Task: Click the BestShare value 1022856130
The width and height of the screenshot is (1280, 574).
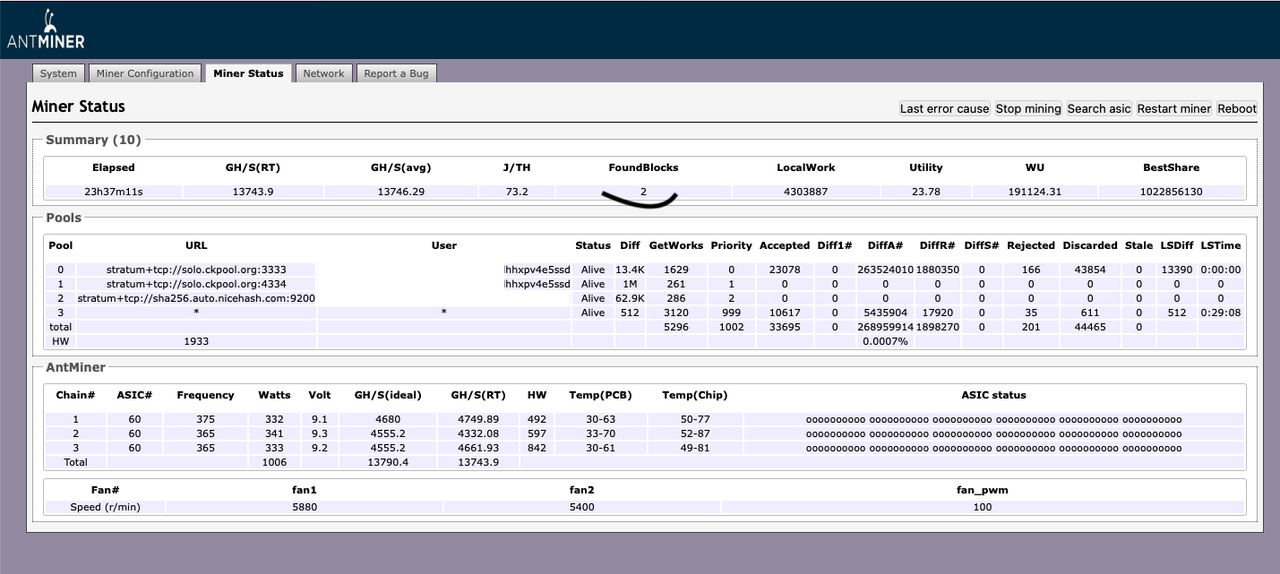Action: pos(1171,192)
